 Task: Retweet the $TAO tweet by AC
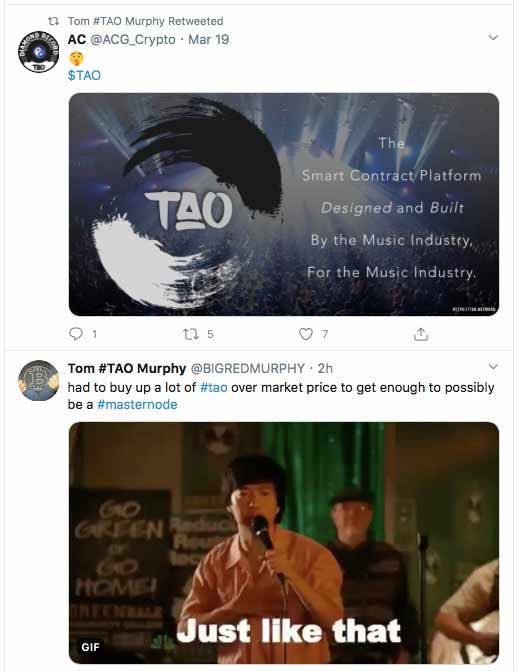190,334
